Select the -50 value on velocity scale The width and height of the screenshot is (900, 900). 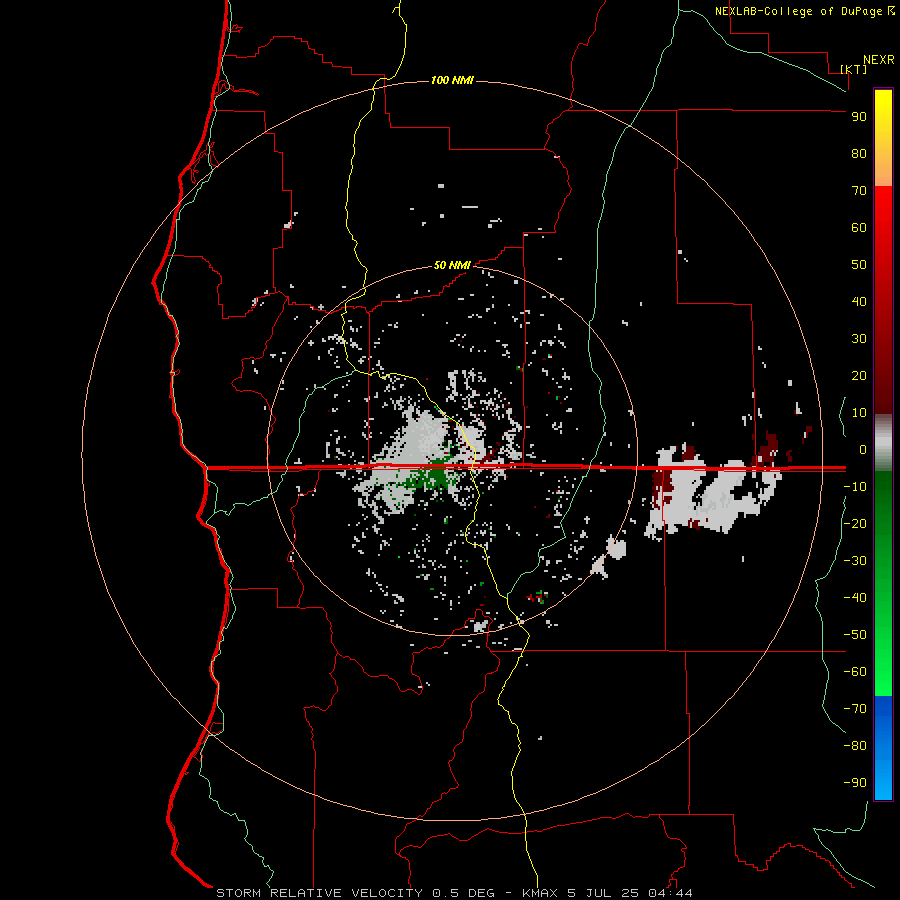[855, 635]
